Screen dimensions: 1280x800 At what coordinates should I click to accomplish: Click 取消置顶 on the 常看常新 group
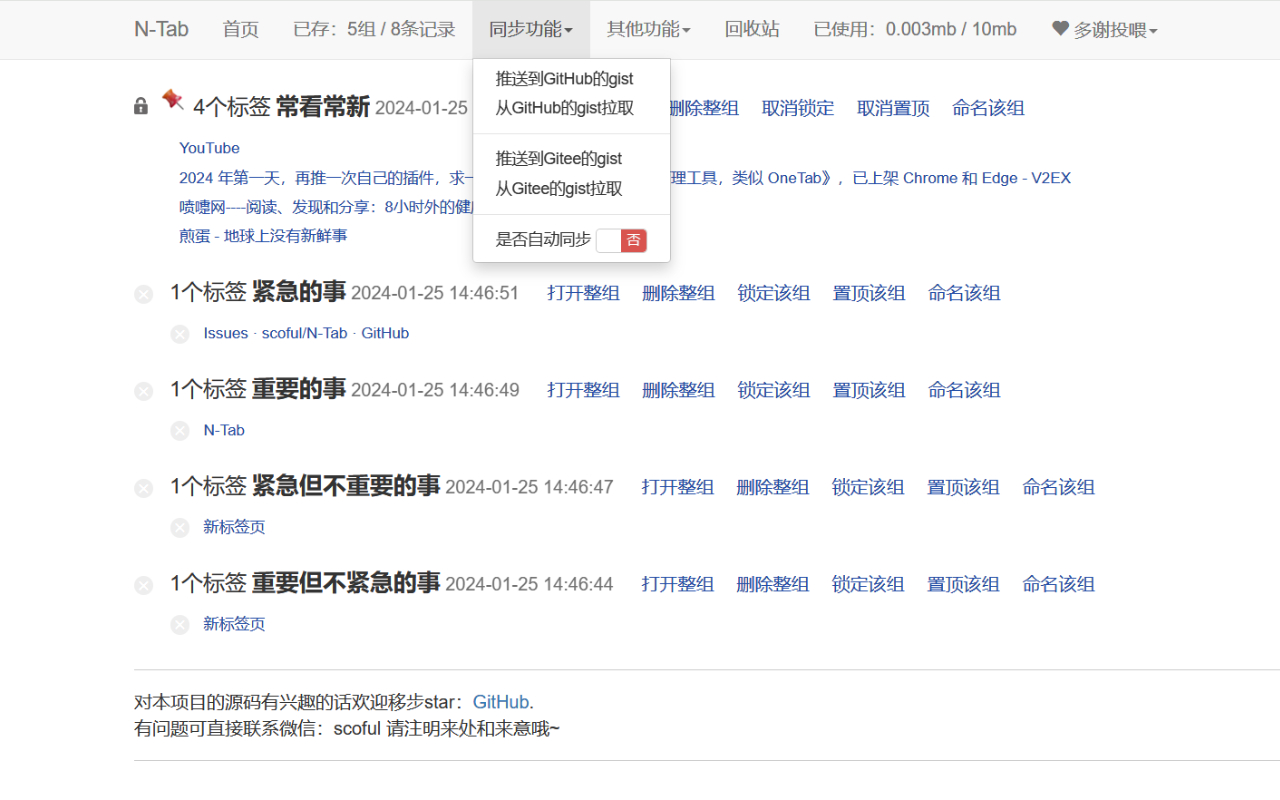892,107
